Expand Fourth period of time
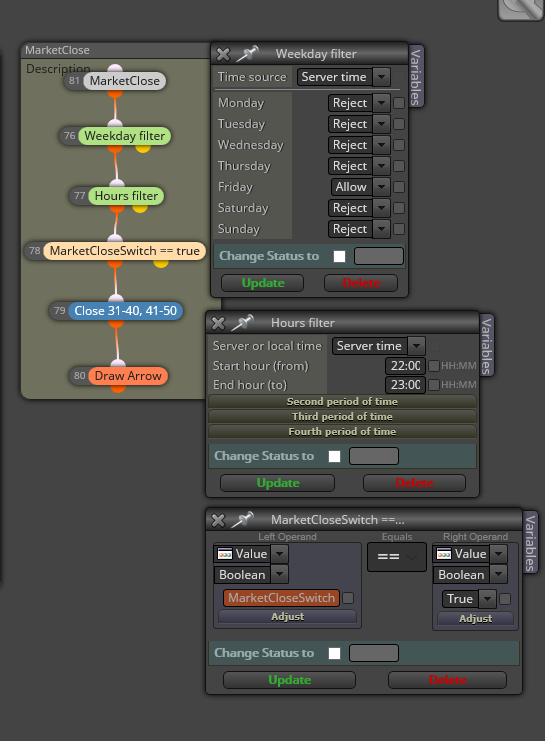The height and width of the screenshot is (741, 545). point(342,432)
